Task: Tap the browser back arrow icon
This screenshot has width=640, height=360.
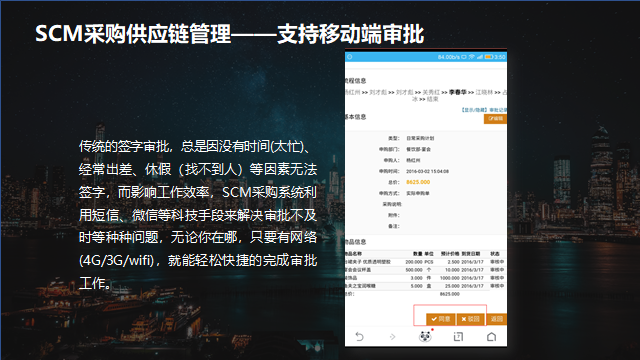Action: tap(359, 337)
